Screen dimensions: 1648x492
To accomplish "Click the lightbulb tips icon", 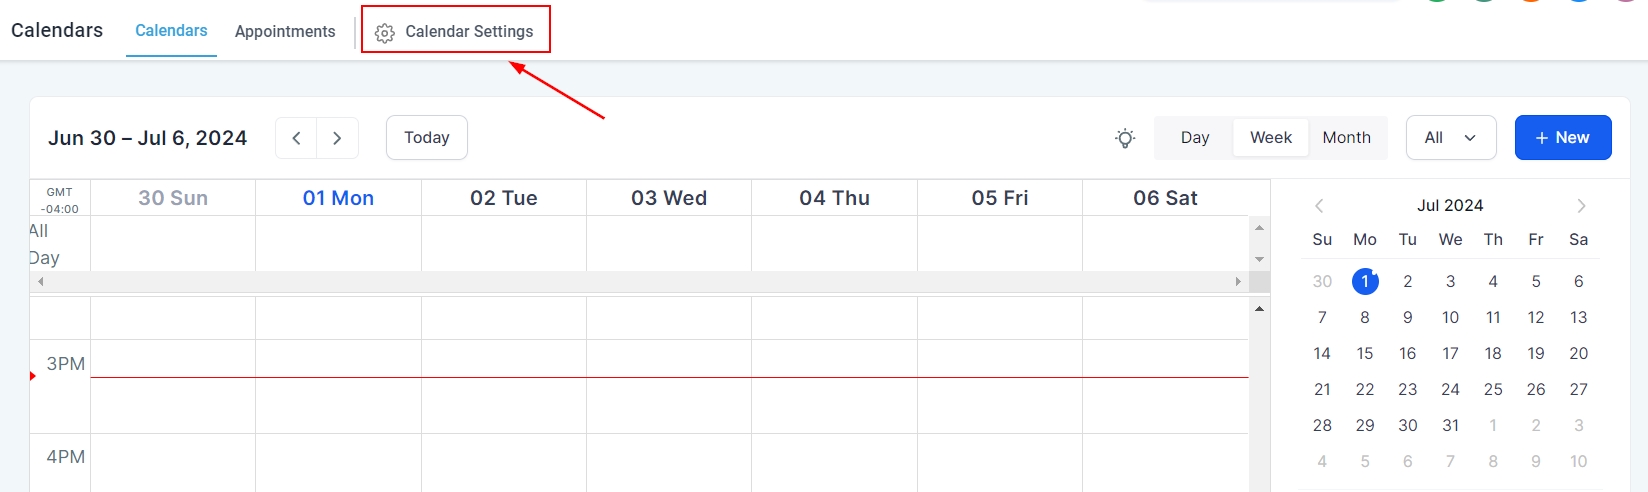I will point(1125,138).
